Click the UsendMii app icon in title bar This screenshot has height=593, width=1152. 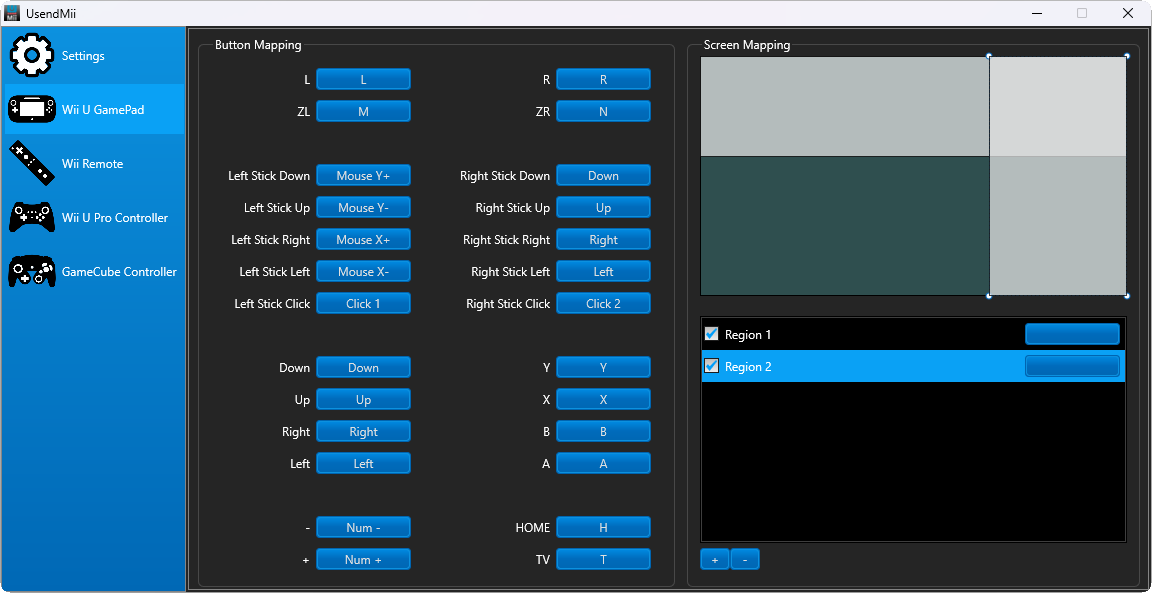click(x=12, y=12)
